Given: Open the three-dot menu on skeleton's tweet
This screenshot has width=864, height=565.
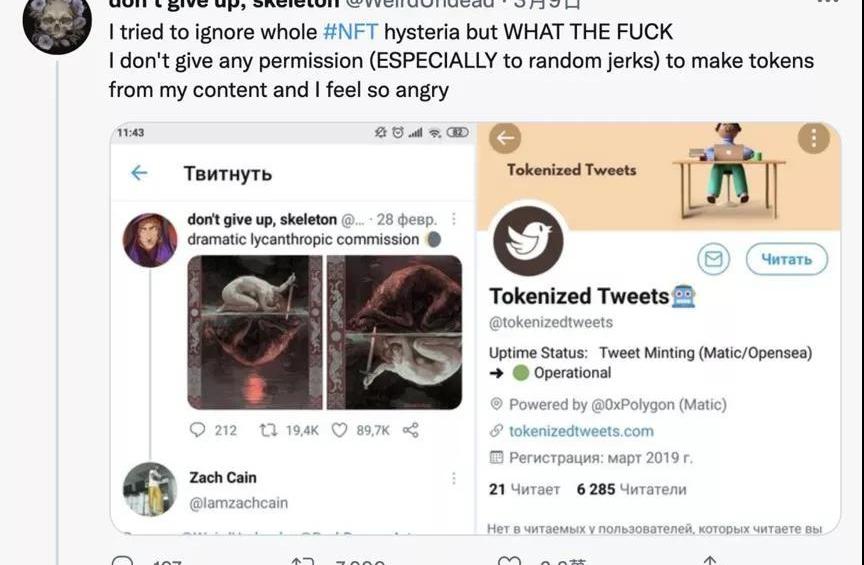Looking at the screenshot, I should 454,219.
